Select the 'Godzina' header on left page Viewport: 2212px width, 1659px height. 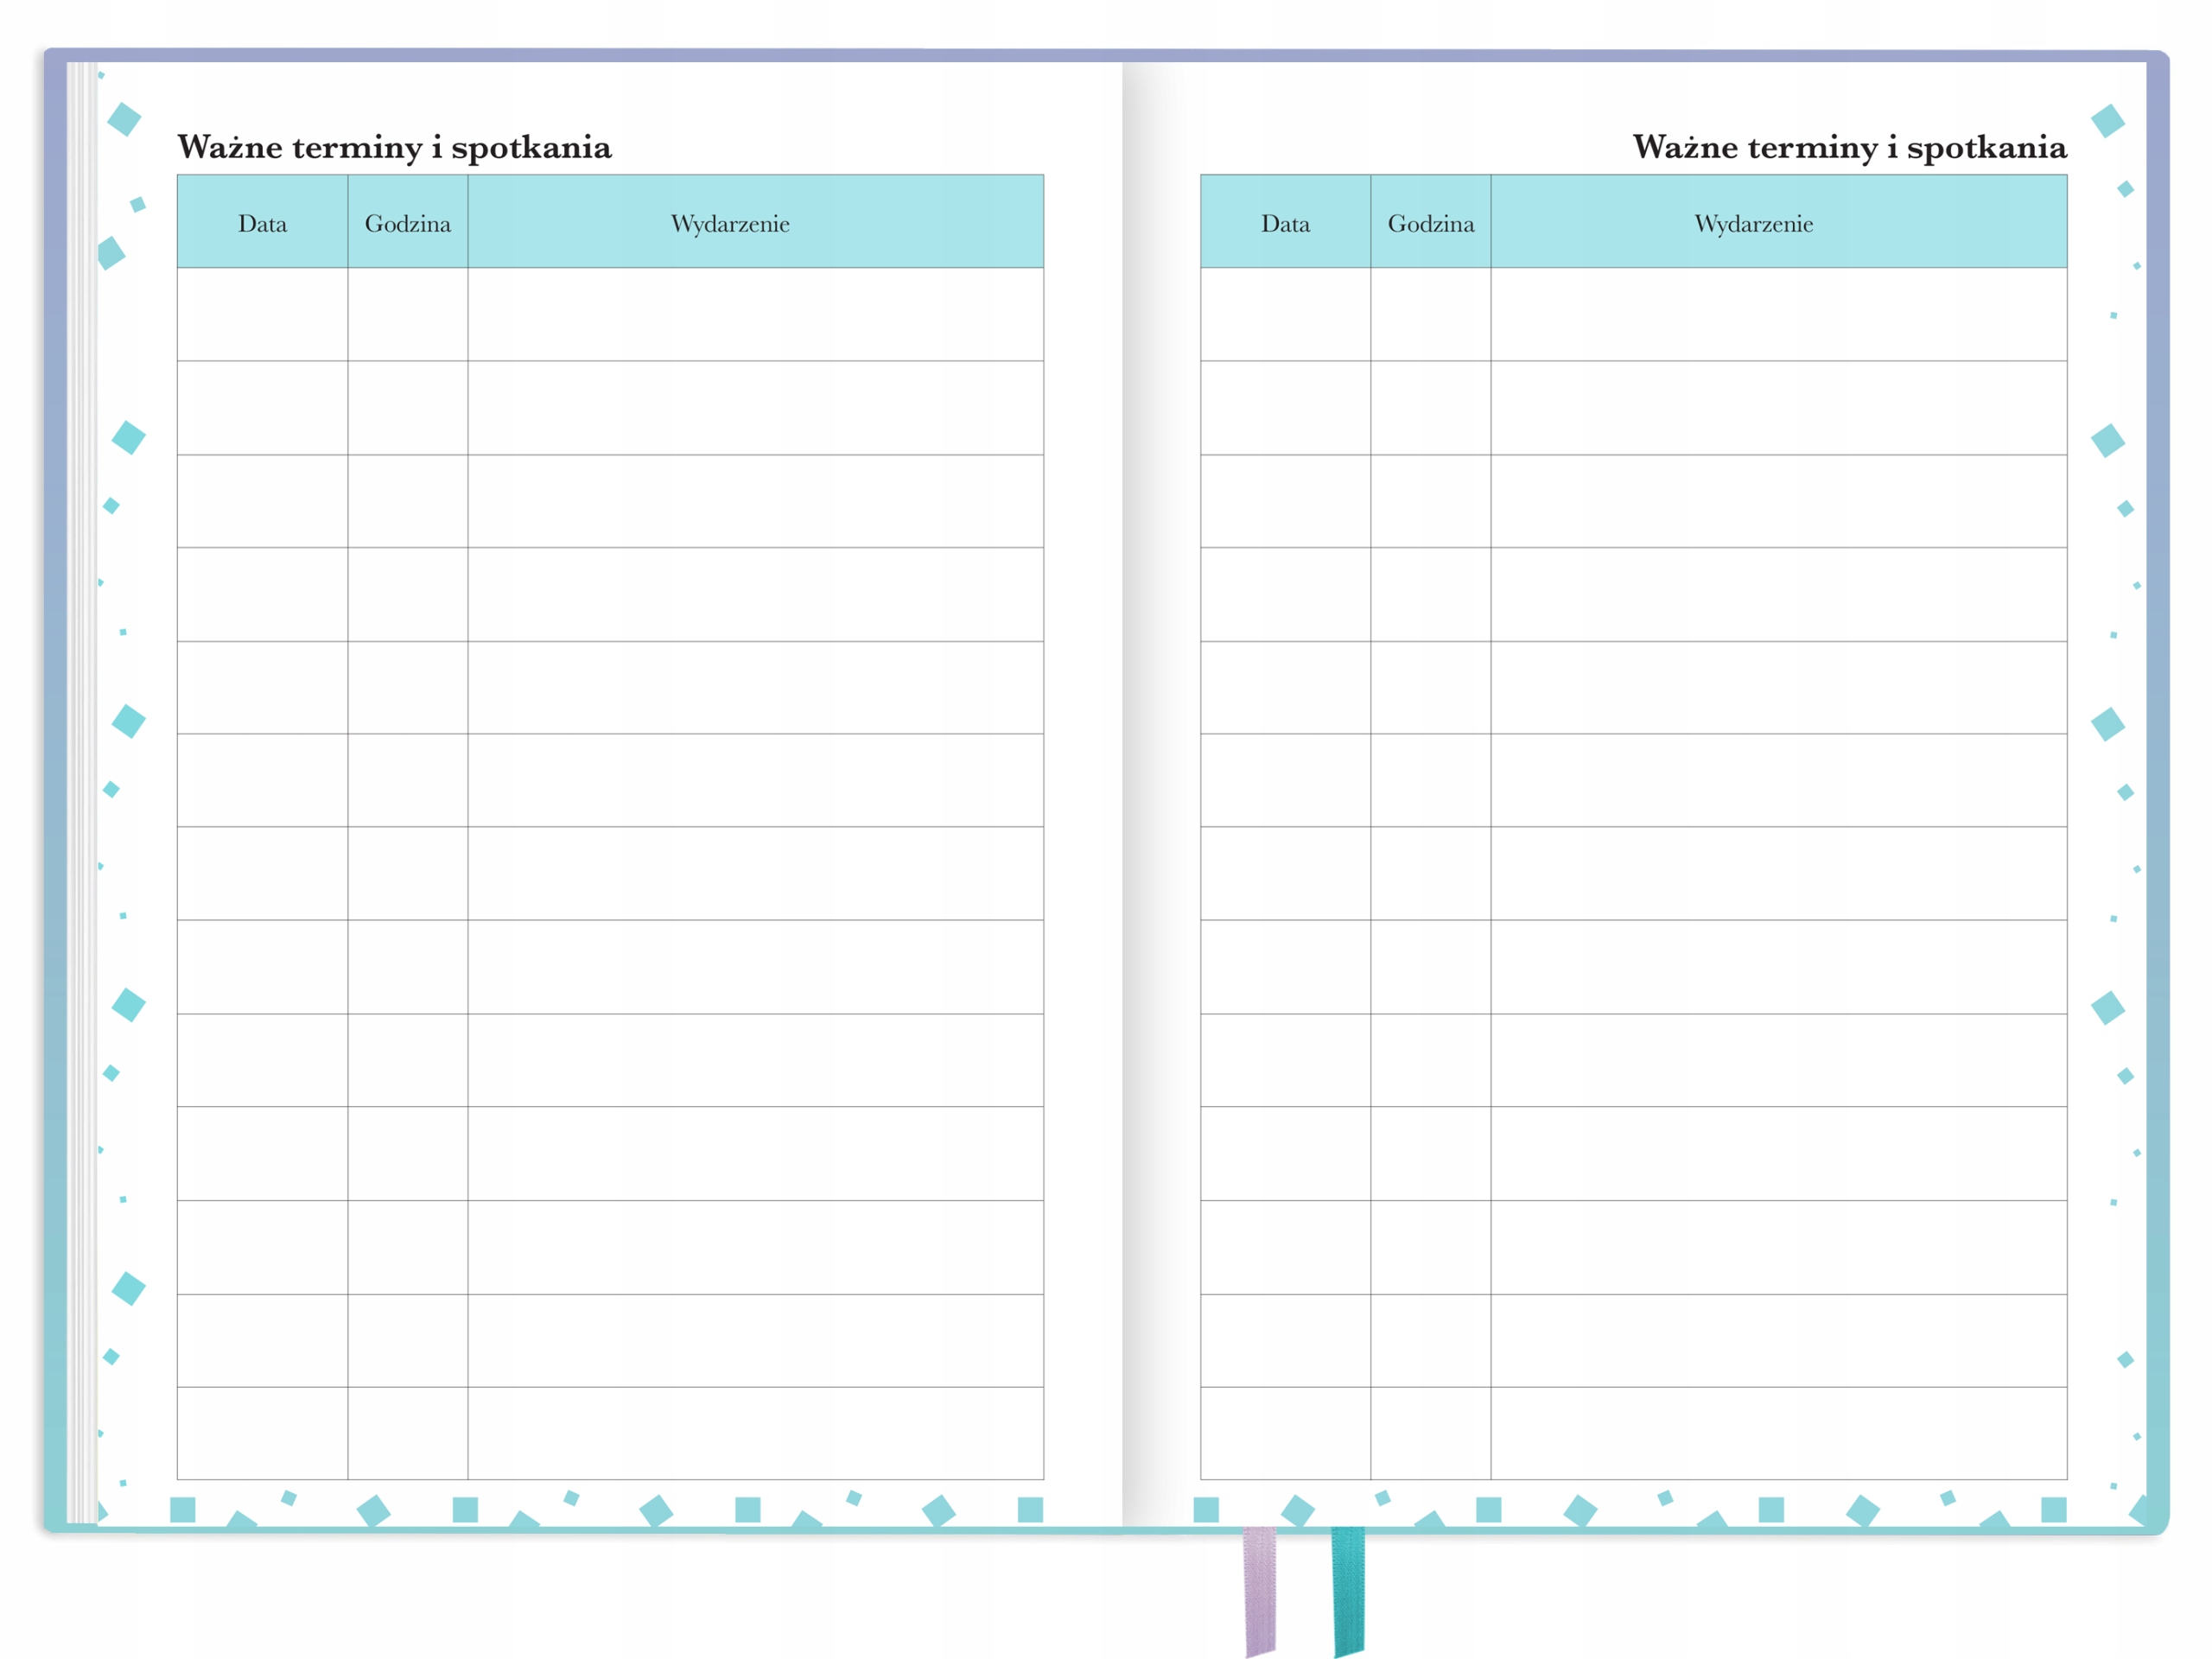point(407,223)
